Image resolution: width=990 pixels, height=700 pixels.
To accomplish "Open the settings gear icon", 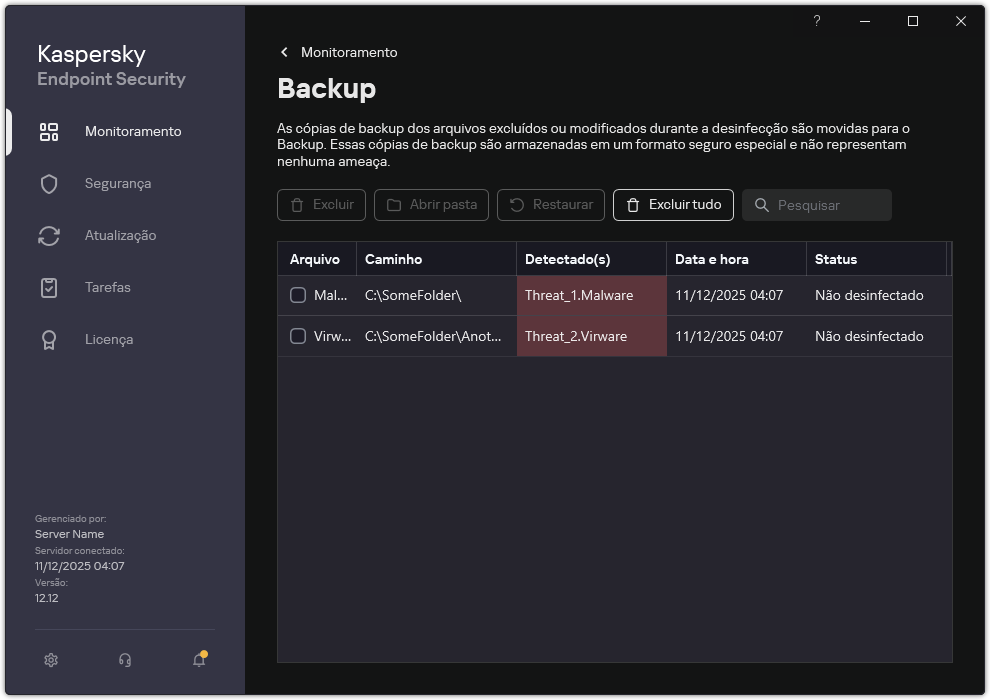I will click(x=50, y=660).
